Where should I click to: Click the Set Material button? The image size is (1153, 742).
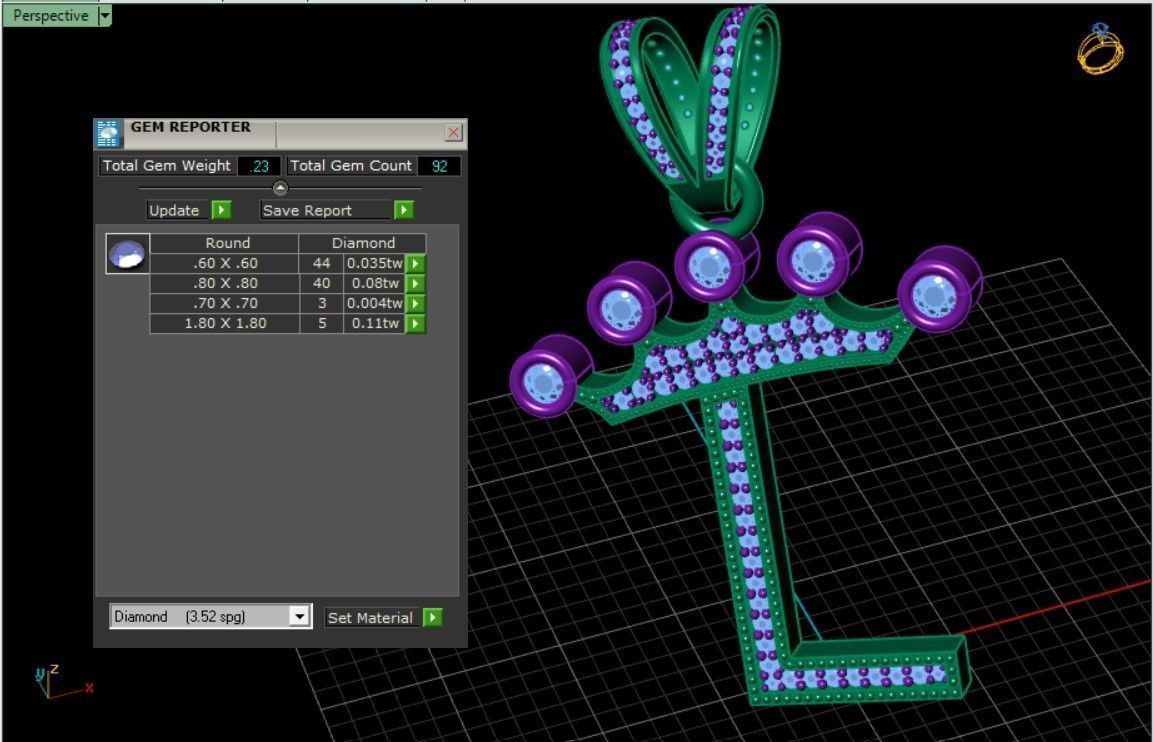coord(372,618)
